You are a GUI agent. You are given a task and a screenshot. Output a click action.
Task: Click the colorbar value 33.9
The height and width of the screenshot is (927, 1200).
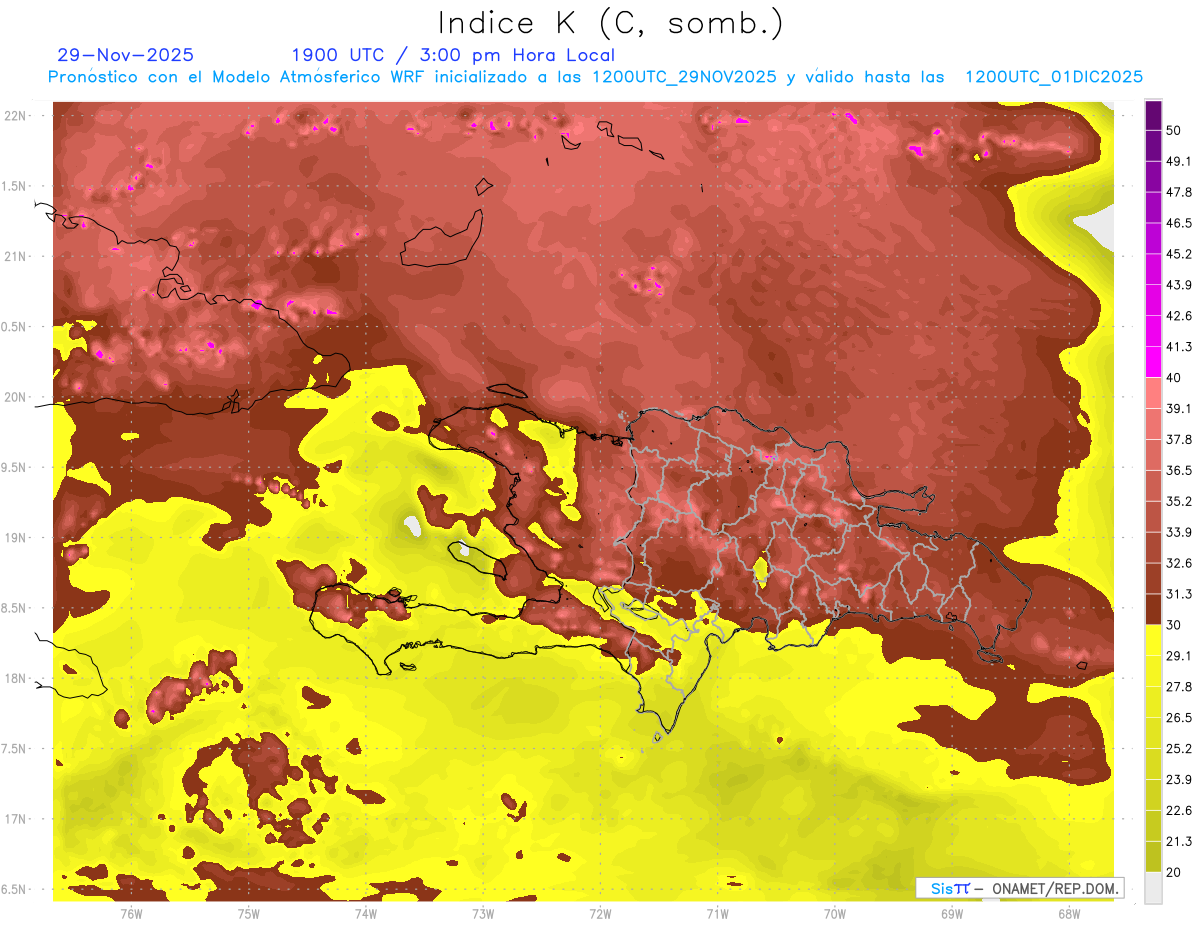[x=1179, y=532]
